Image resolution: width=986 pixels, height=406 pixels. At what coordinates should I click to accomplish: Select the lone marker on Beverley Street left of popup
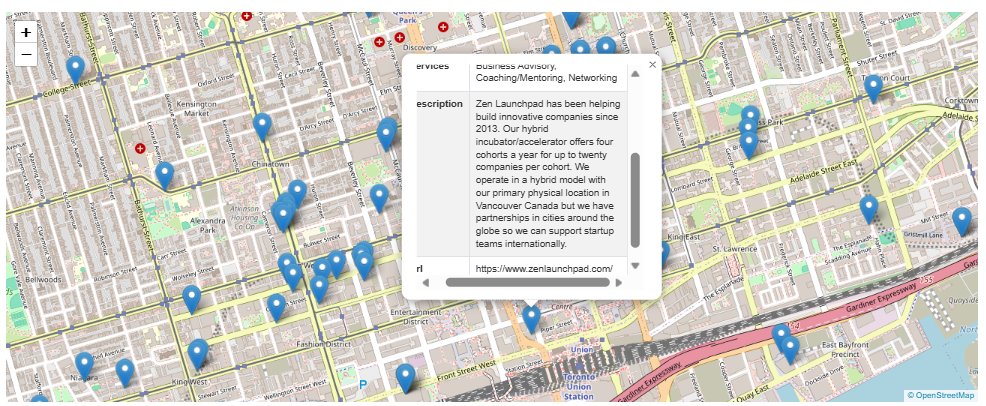point(379,197)
